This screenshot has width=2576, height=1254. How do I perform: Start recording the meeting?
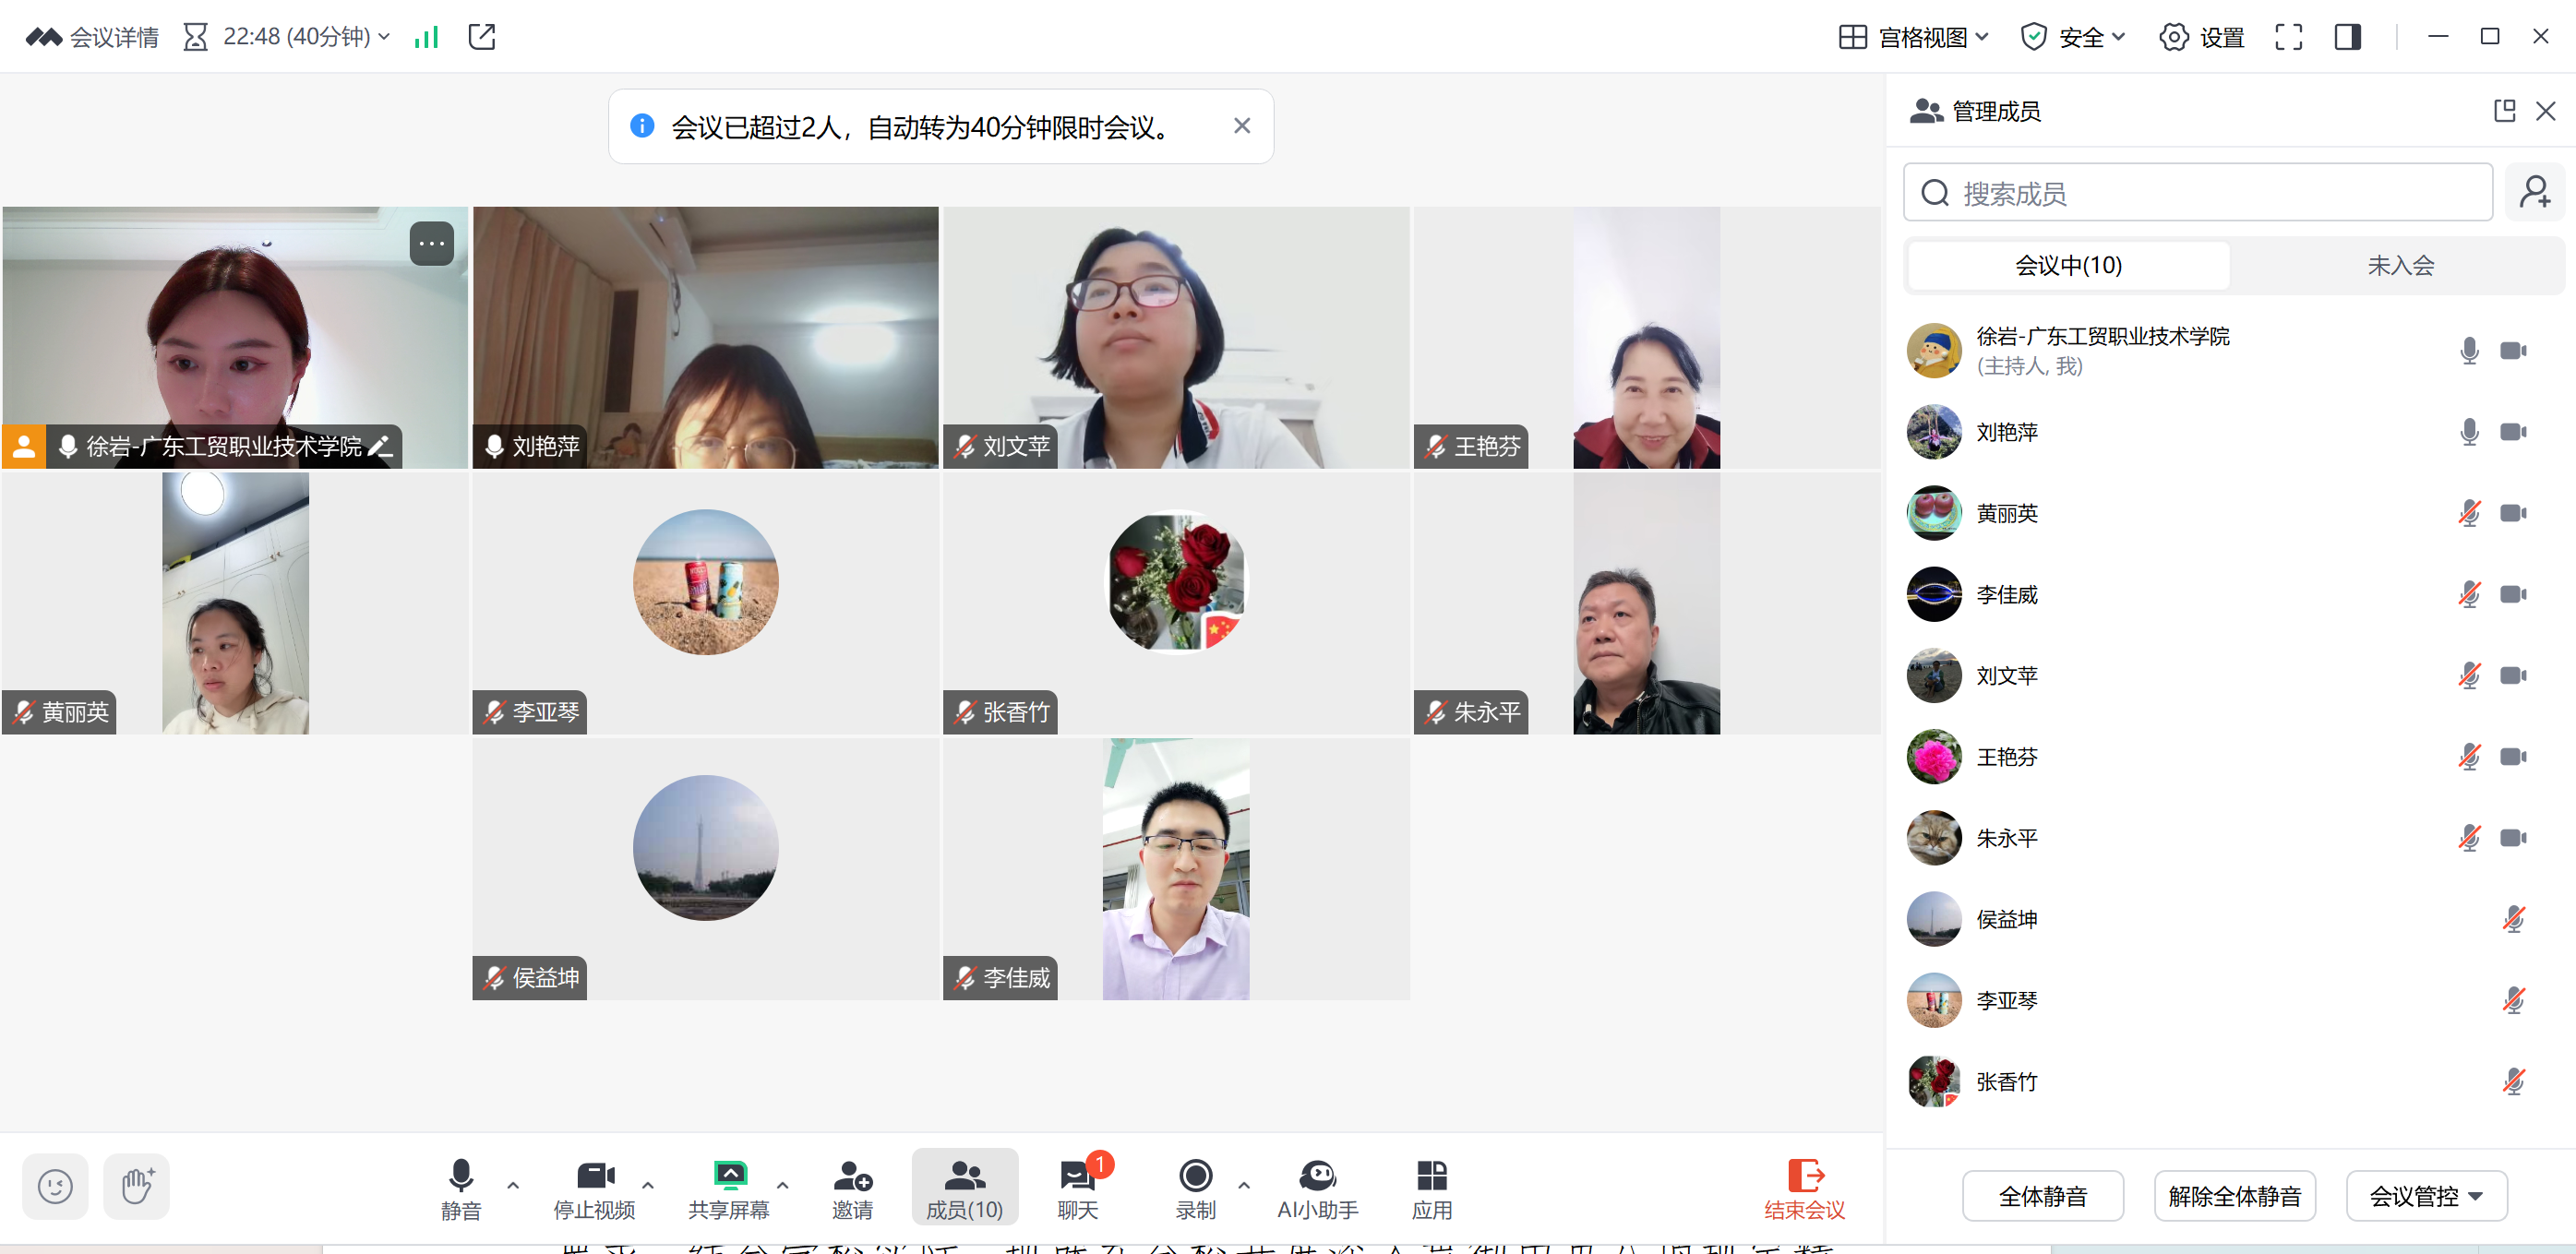pos(1195,1186)
